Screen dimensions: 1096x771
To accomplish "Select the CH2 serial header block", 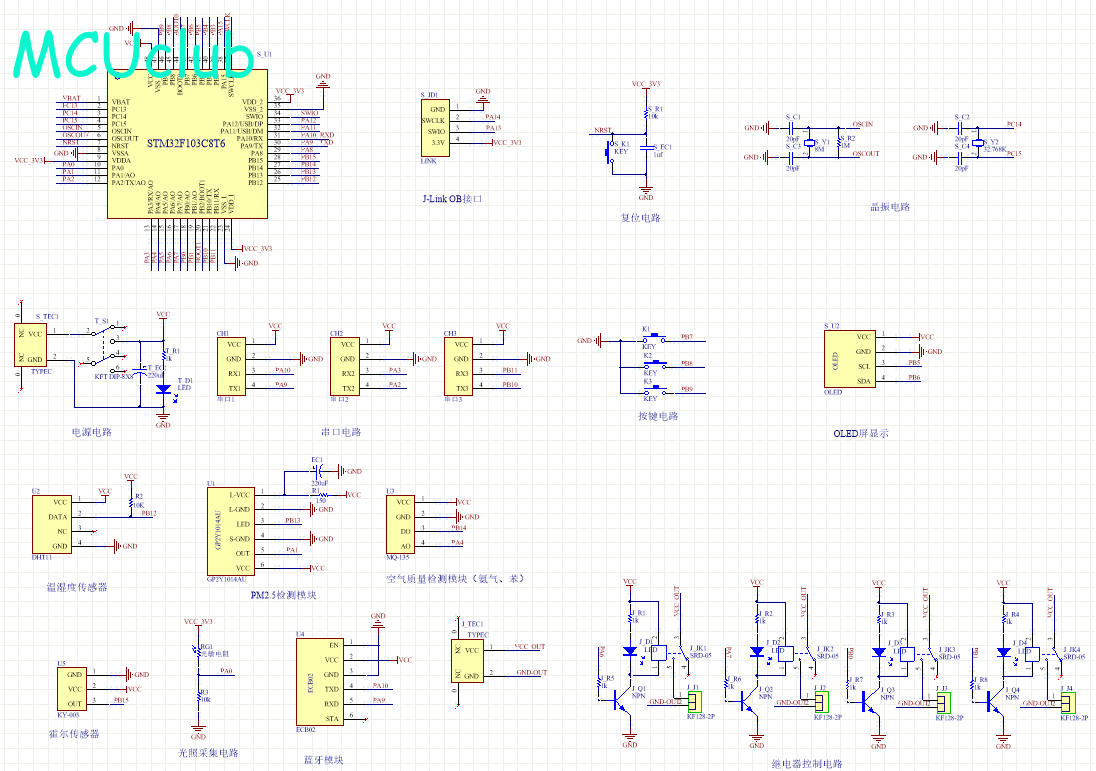I will tap(345, 367).
